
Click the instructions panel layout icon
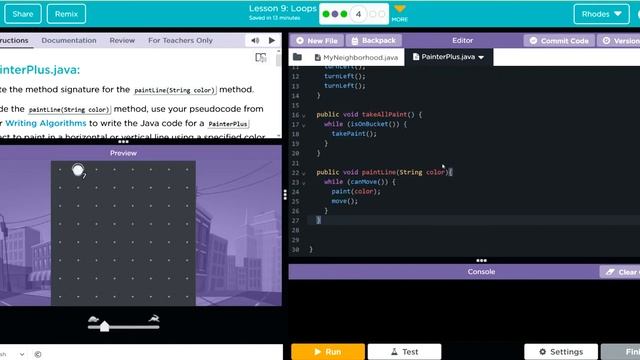click(x=260, y=58)
